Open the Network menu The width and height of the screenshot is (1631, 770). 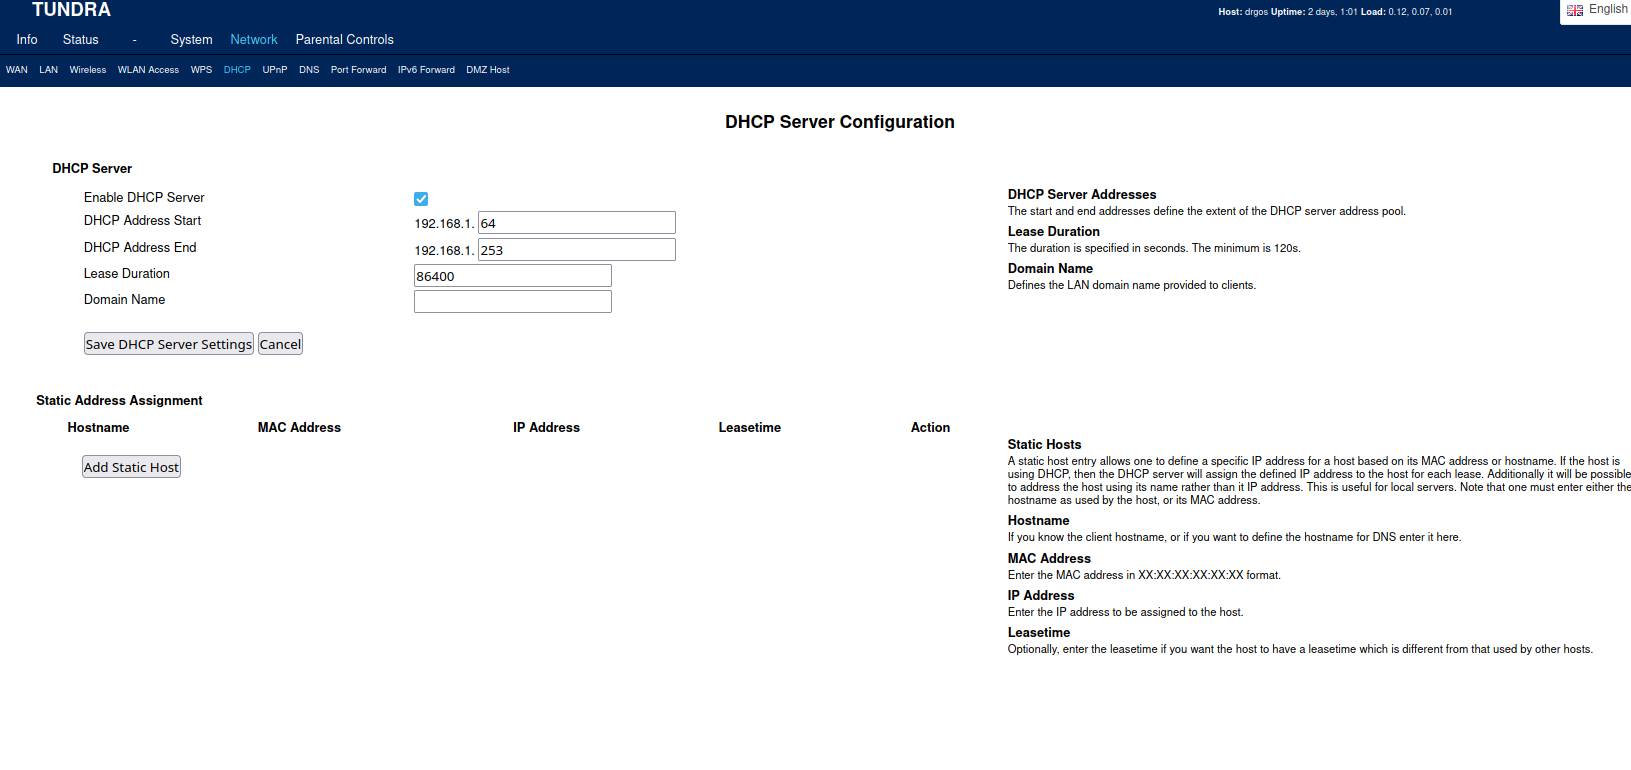(x=254, y=40)
